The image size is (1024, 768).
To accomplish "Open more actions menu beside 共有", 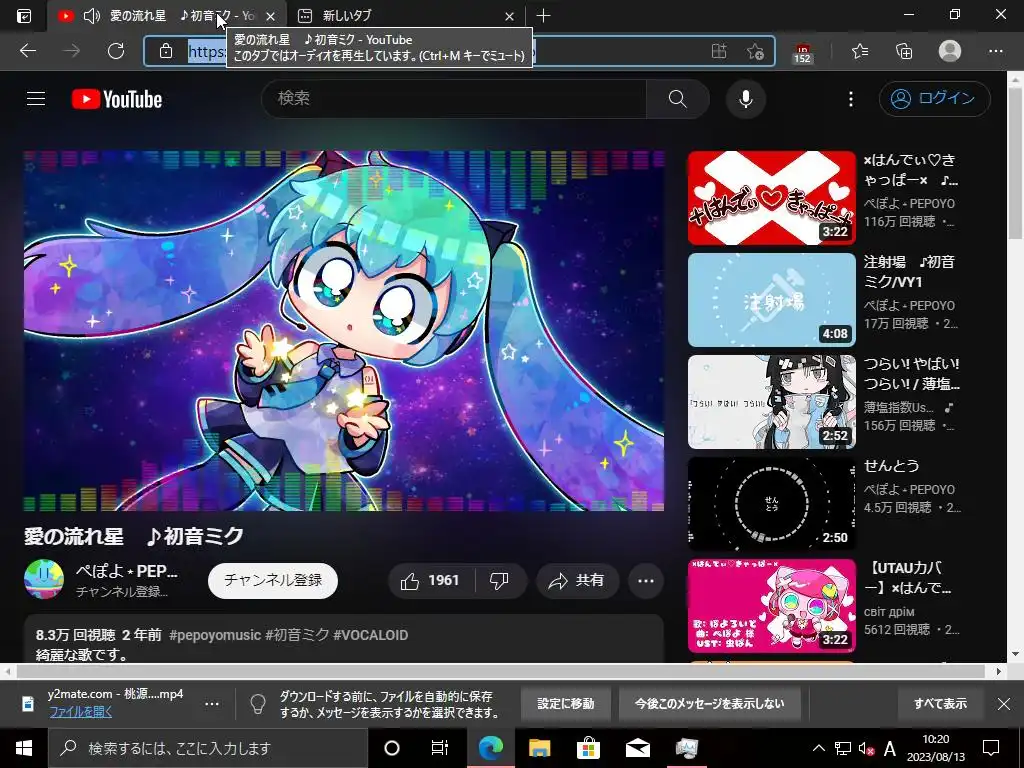I will click(x=646, y=581).
